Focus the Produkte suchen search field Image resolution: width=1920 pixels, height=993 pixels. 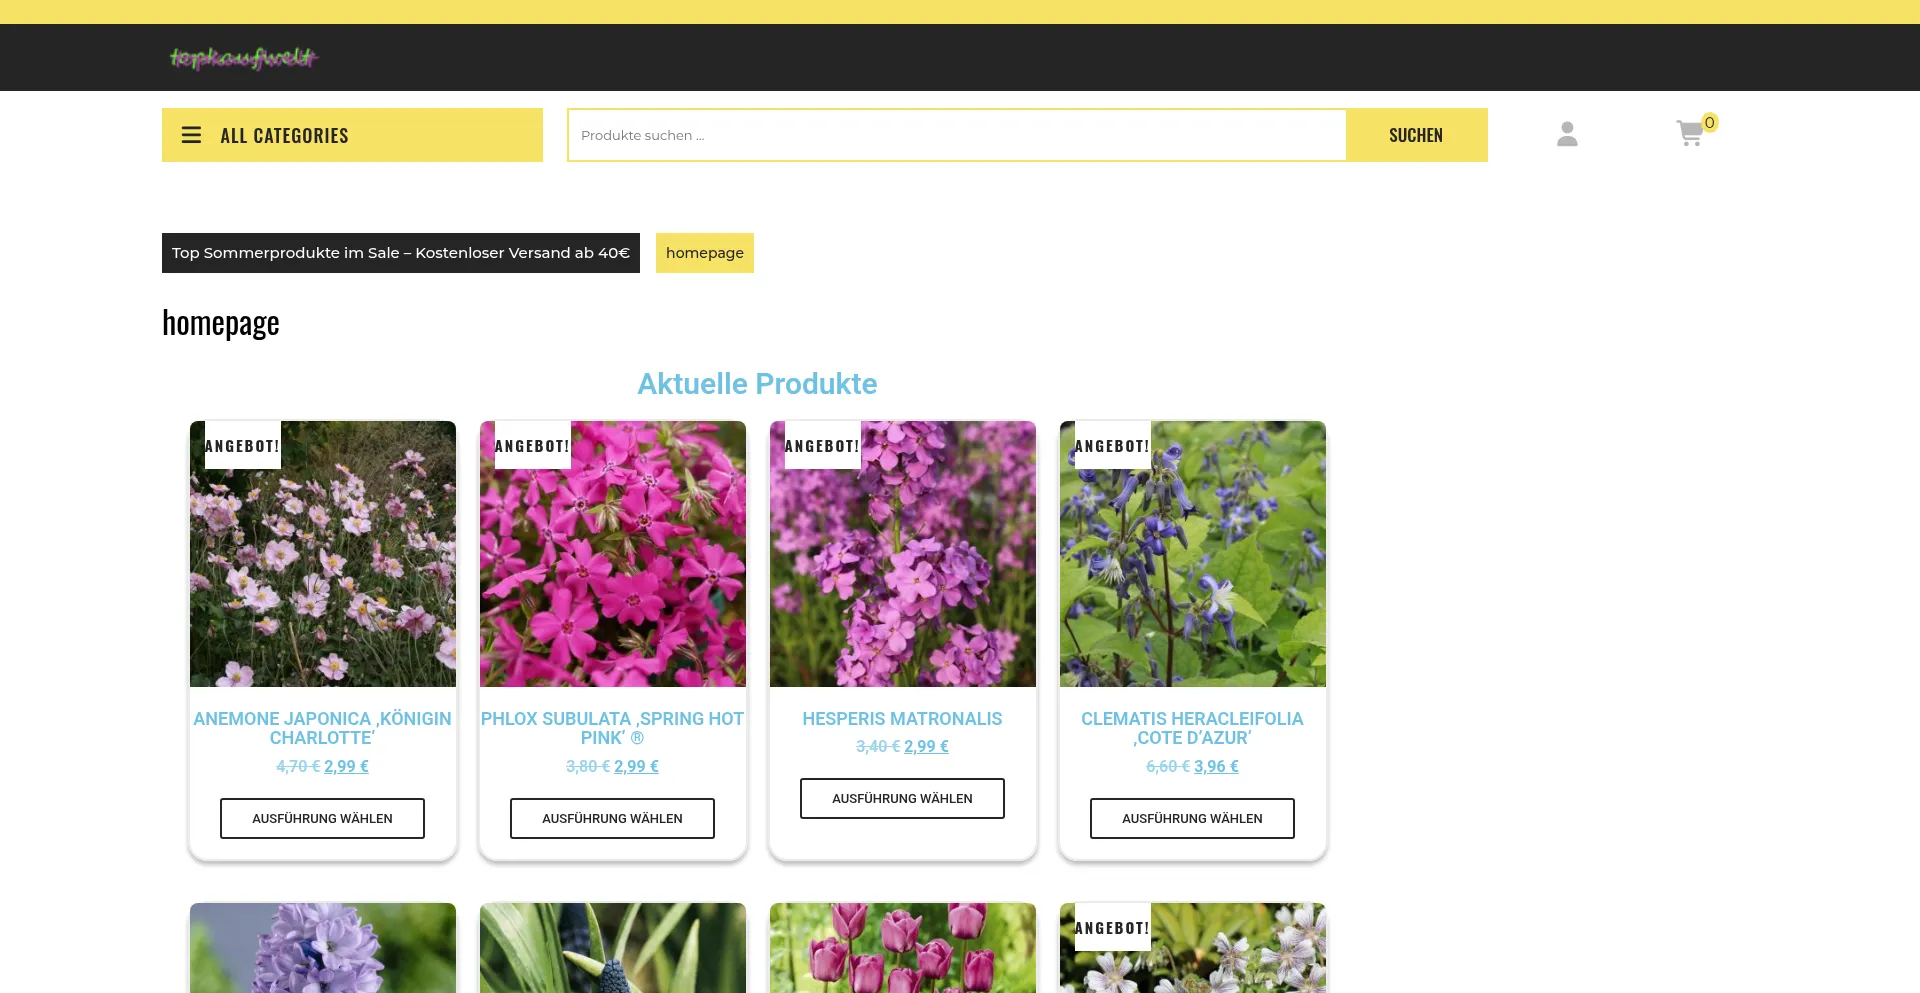coord(957,135)
